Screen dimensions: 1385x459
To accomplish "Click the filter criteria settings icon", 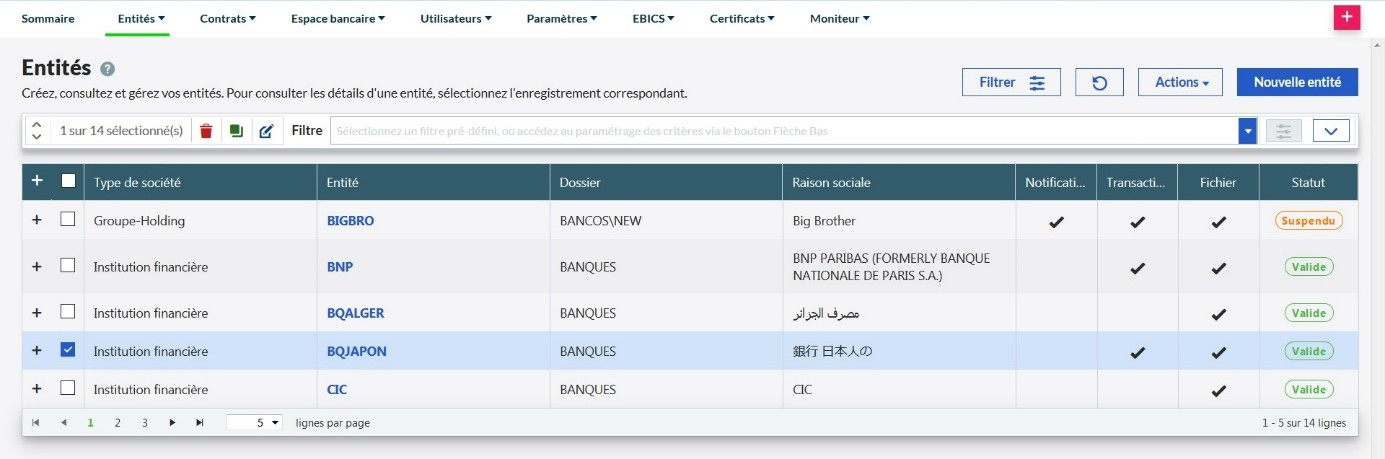I will pos(1284,131).
